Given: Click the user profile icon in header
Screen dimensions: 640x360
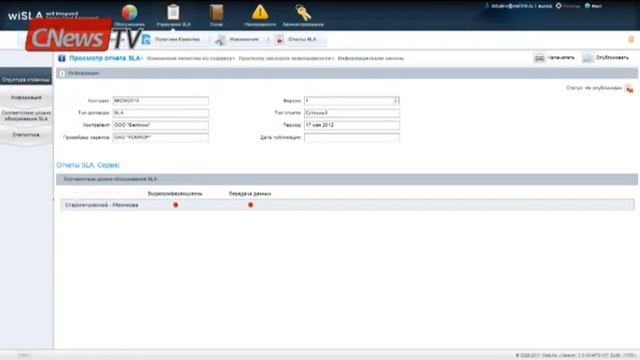Looking at the screenshot, I should tap(487, 6).
